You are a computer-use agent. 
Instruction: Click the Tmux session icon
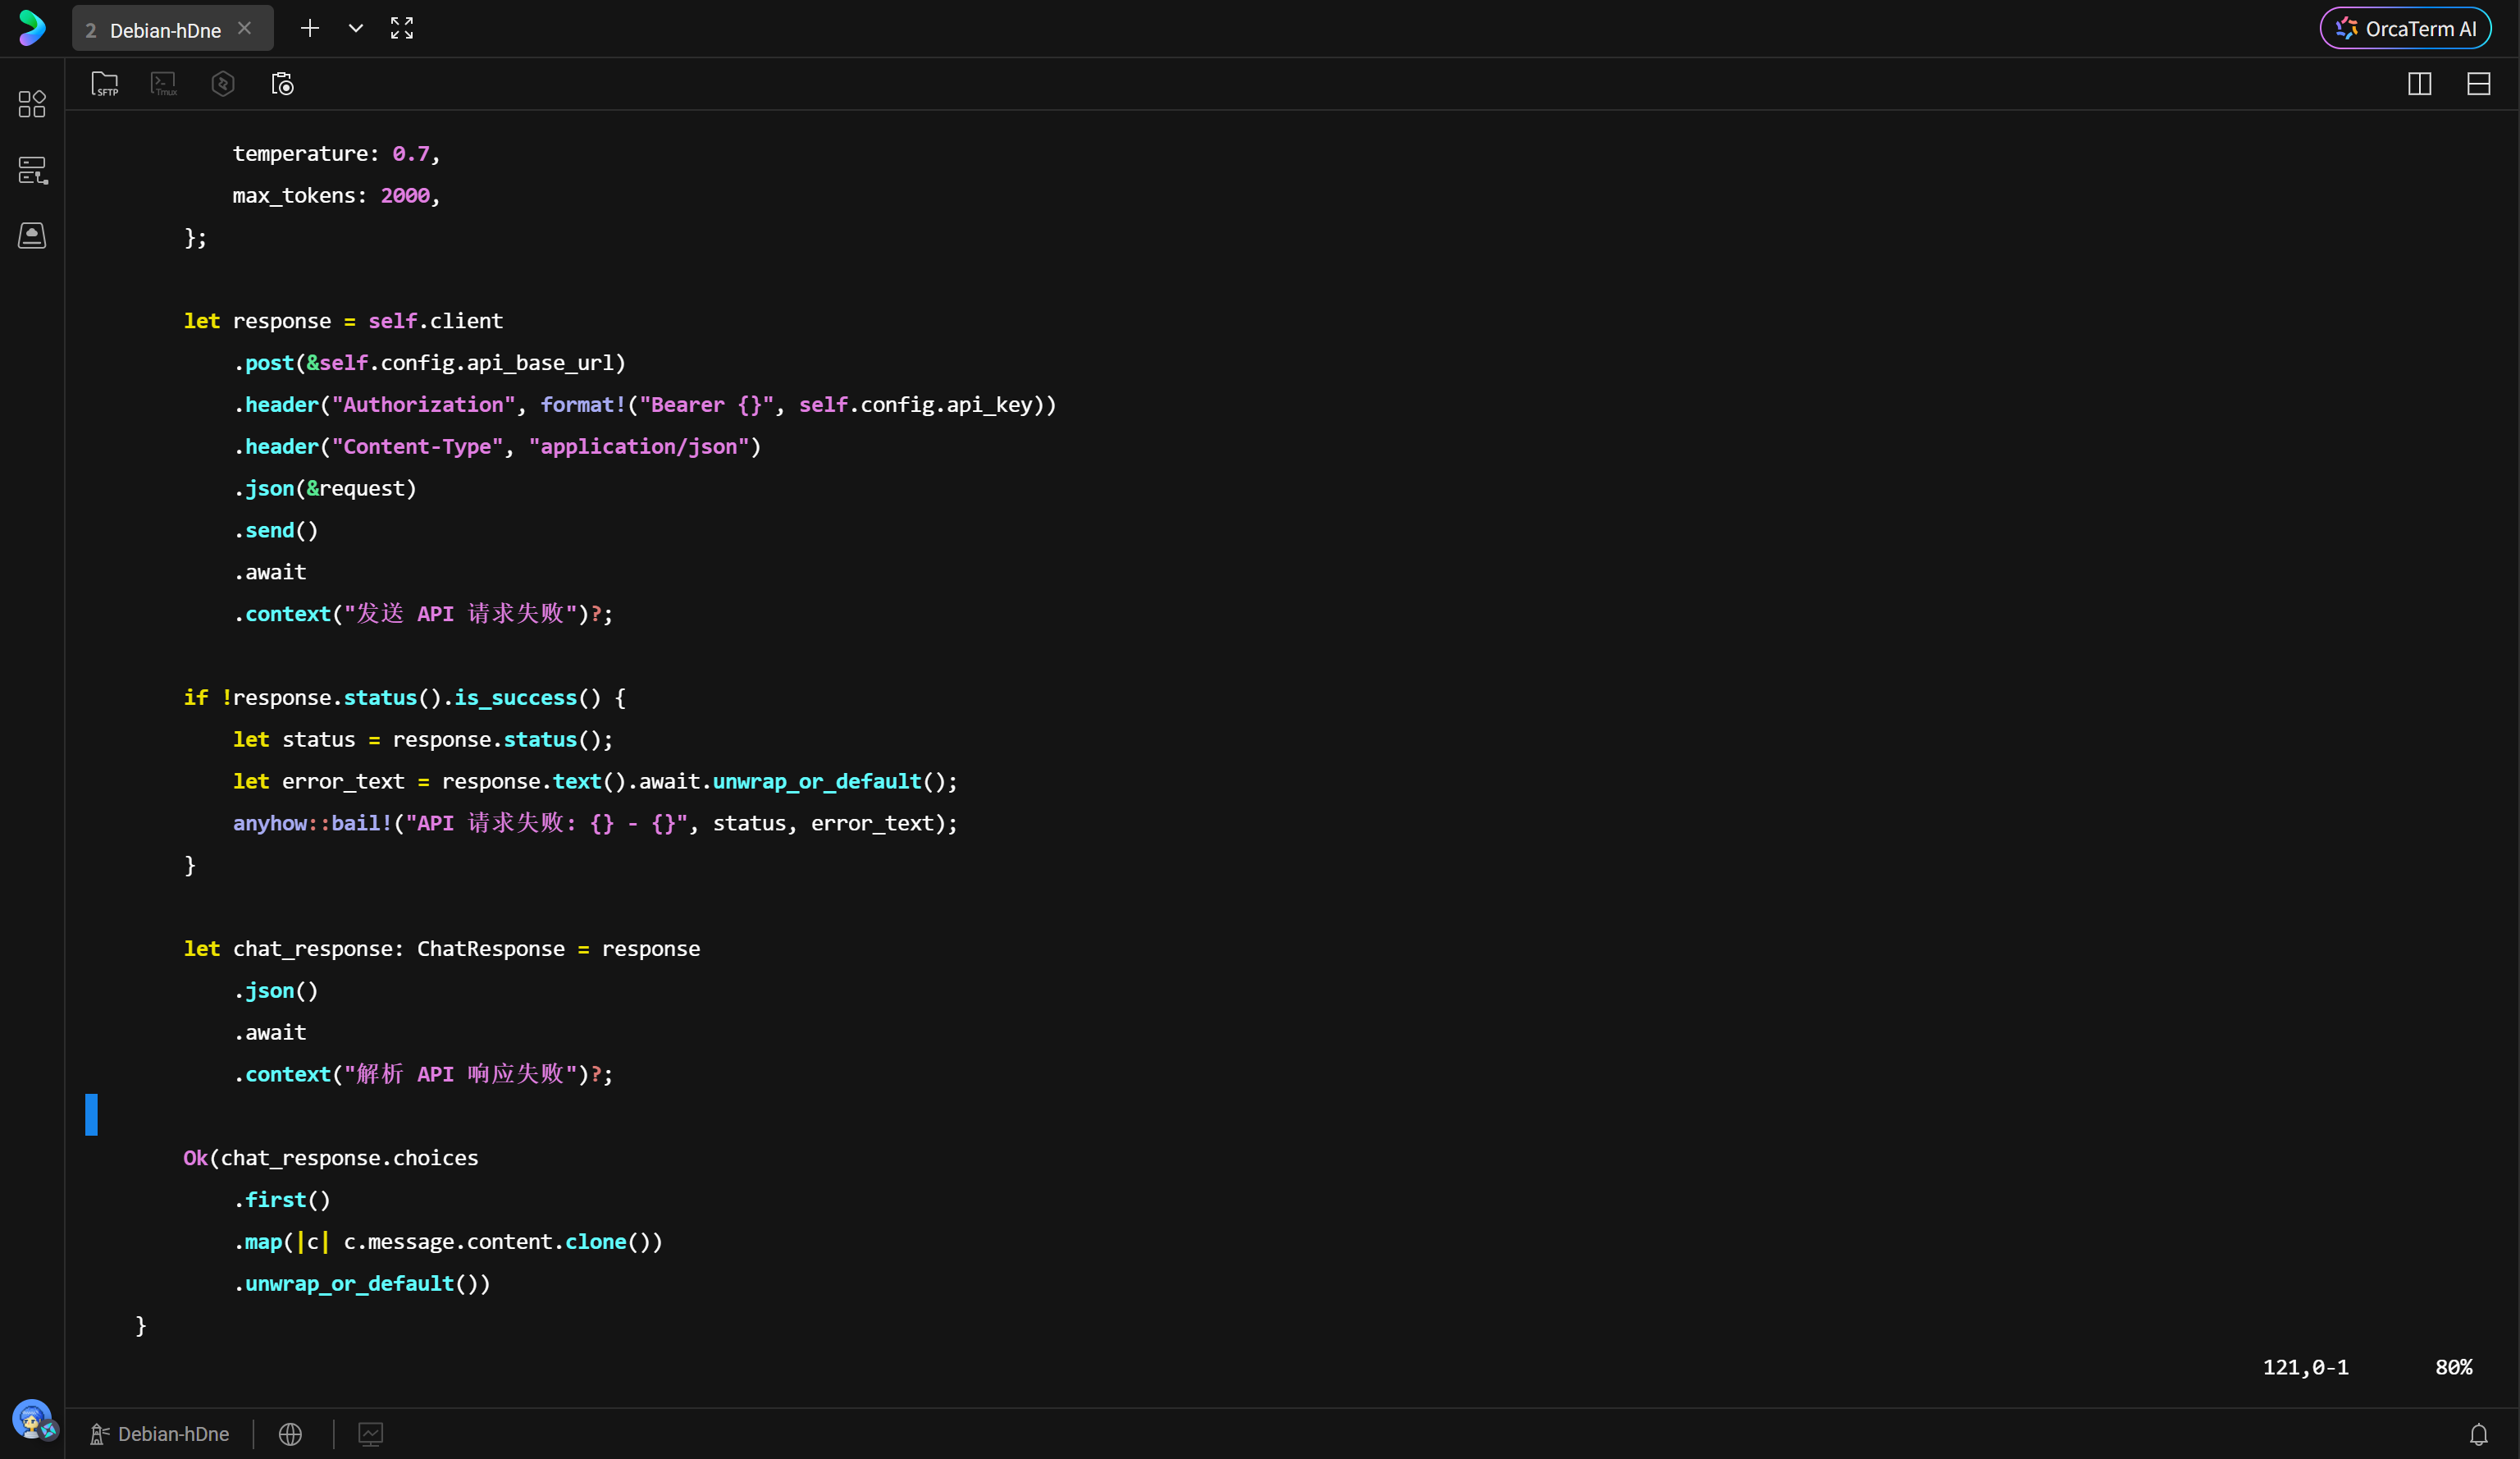coord(164,84)
